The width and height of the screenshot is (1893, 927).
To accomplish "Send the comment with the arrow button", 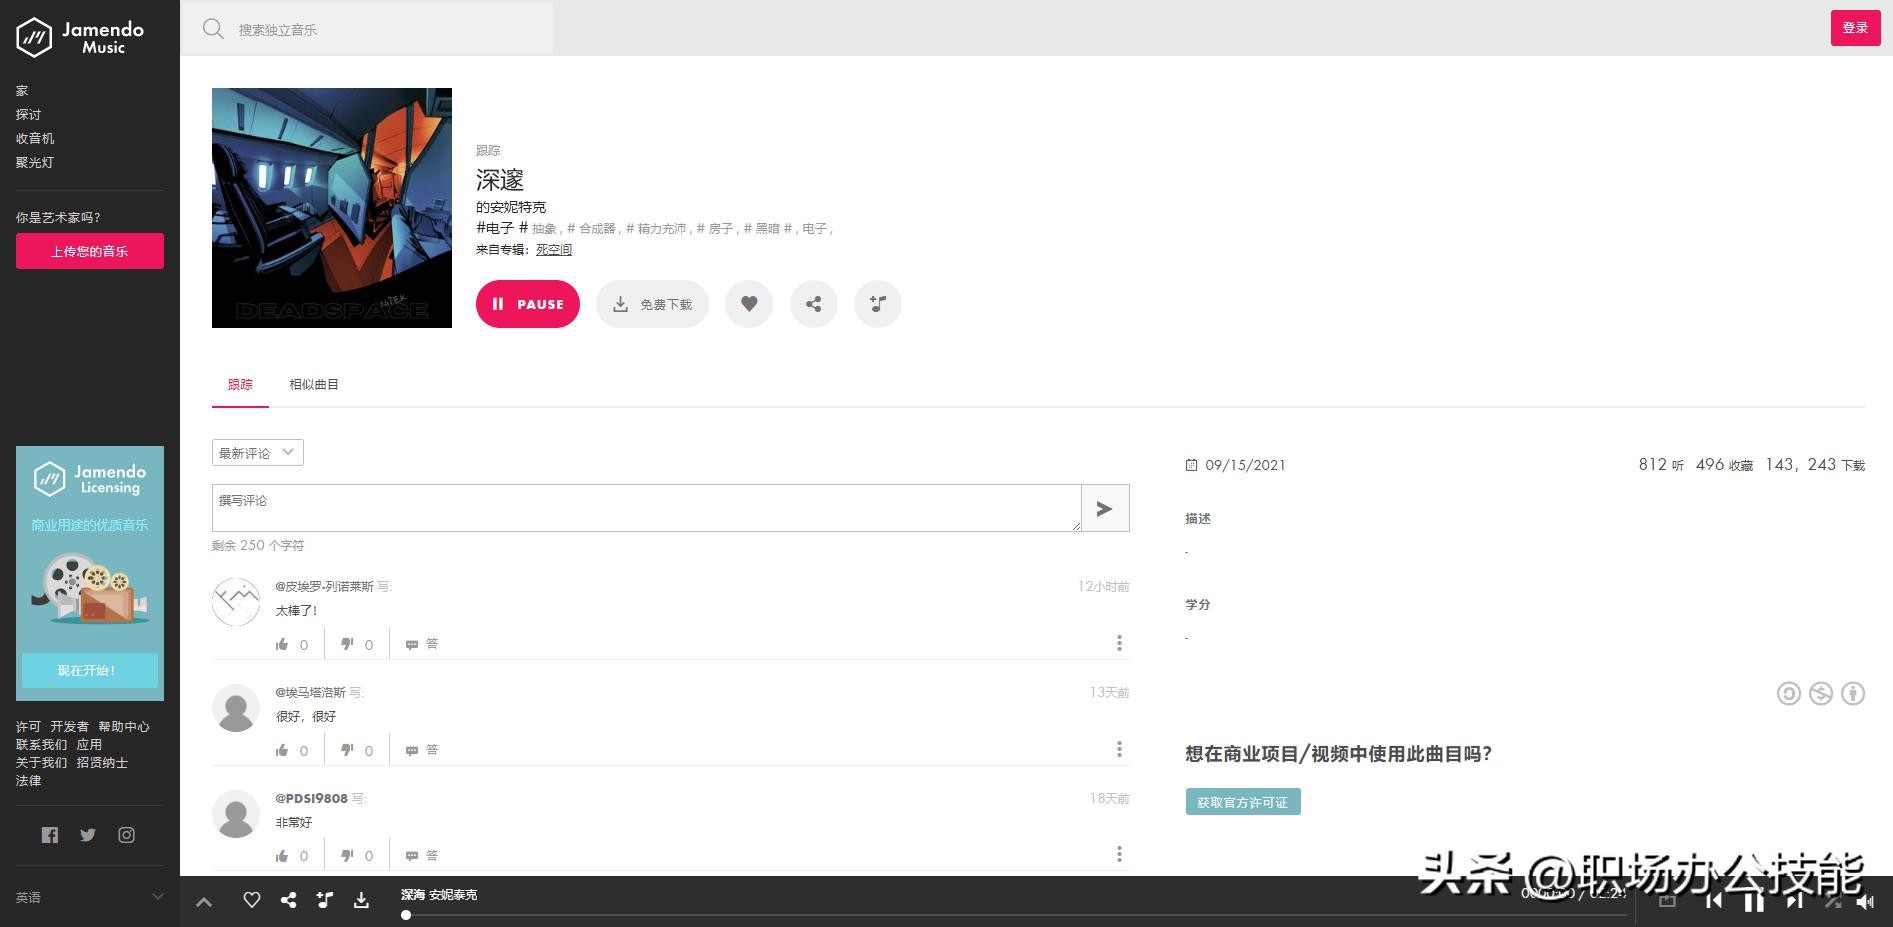I will click(1104, 508).
